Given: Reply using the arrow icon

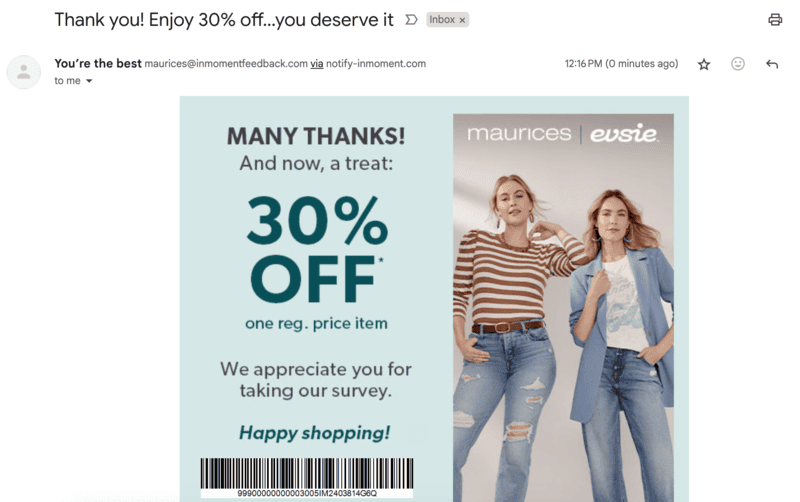Looking at the screenshot, I should pos(772,64).
